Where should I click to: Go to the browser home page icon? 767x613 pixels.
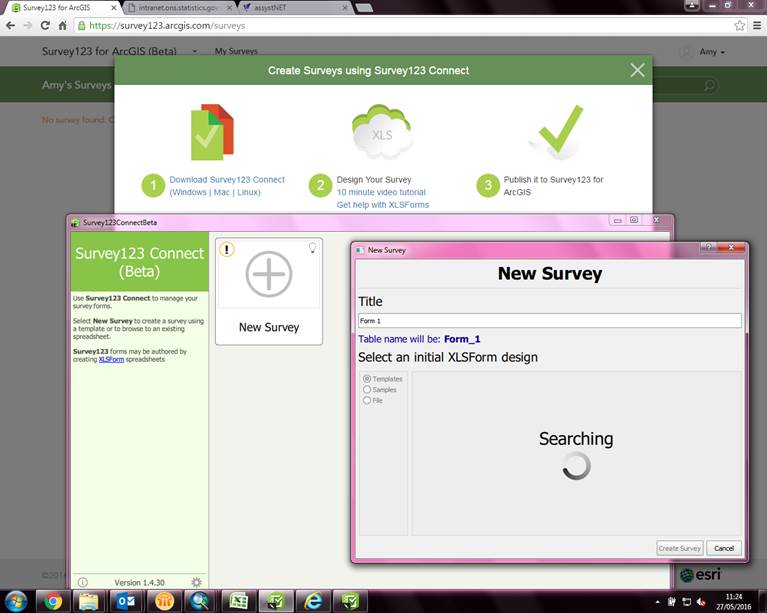coord(63,25)
